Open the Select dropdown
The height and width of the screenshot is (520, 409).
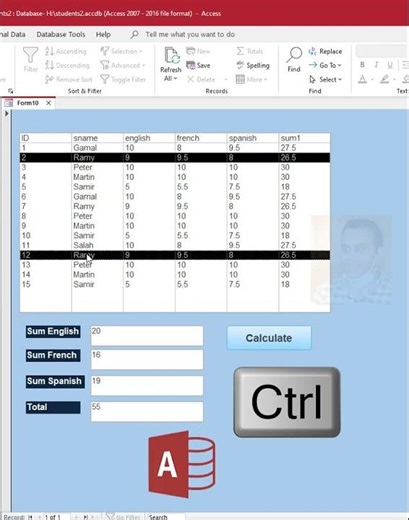(x=326, y=79)
